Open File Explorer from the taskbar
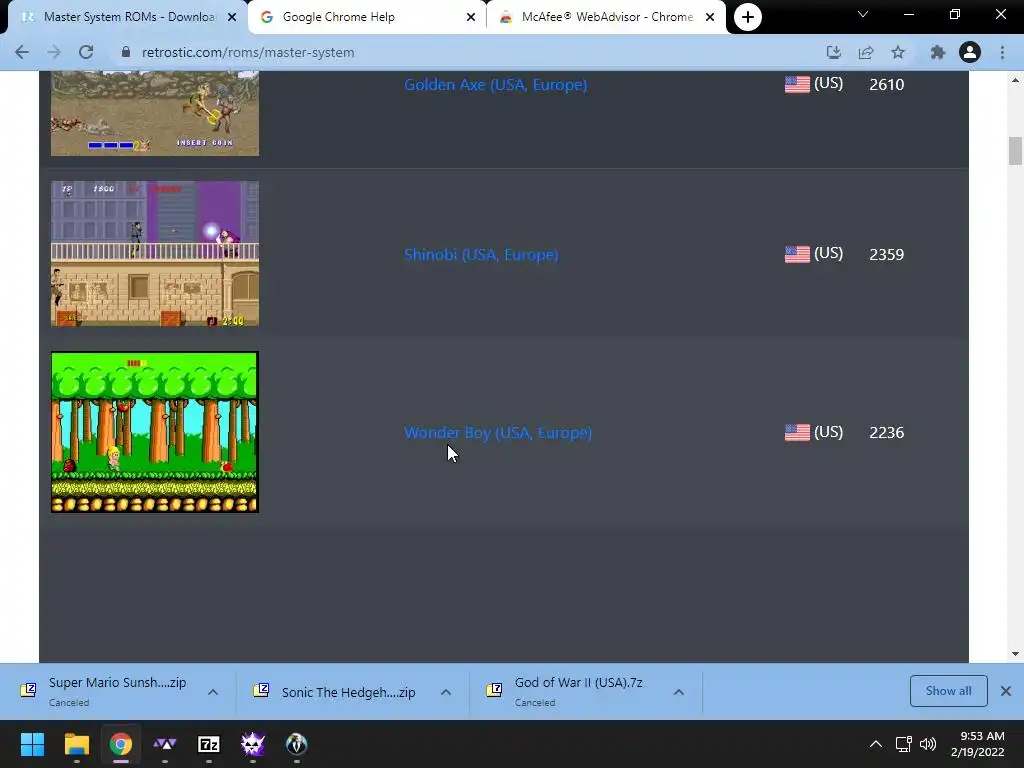This screenshot has width=1024, height=768. click(76, 744)
